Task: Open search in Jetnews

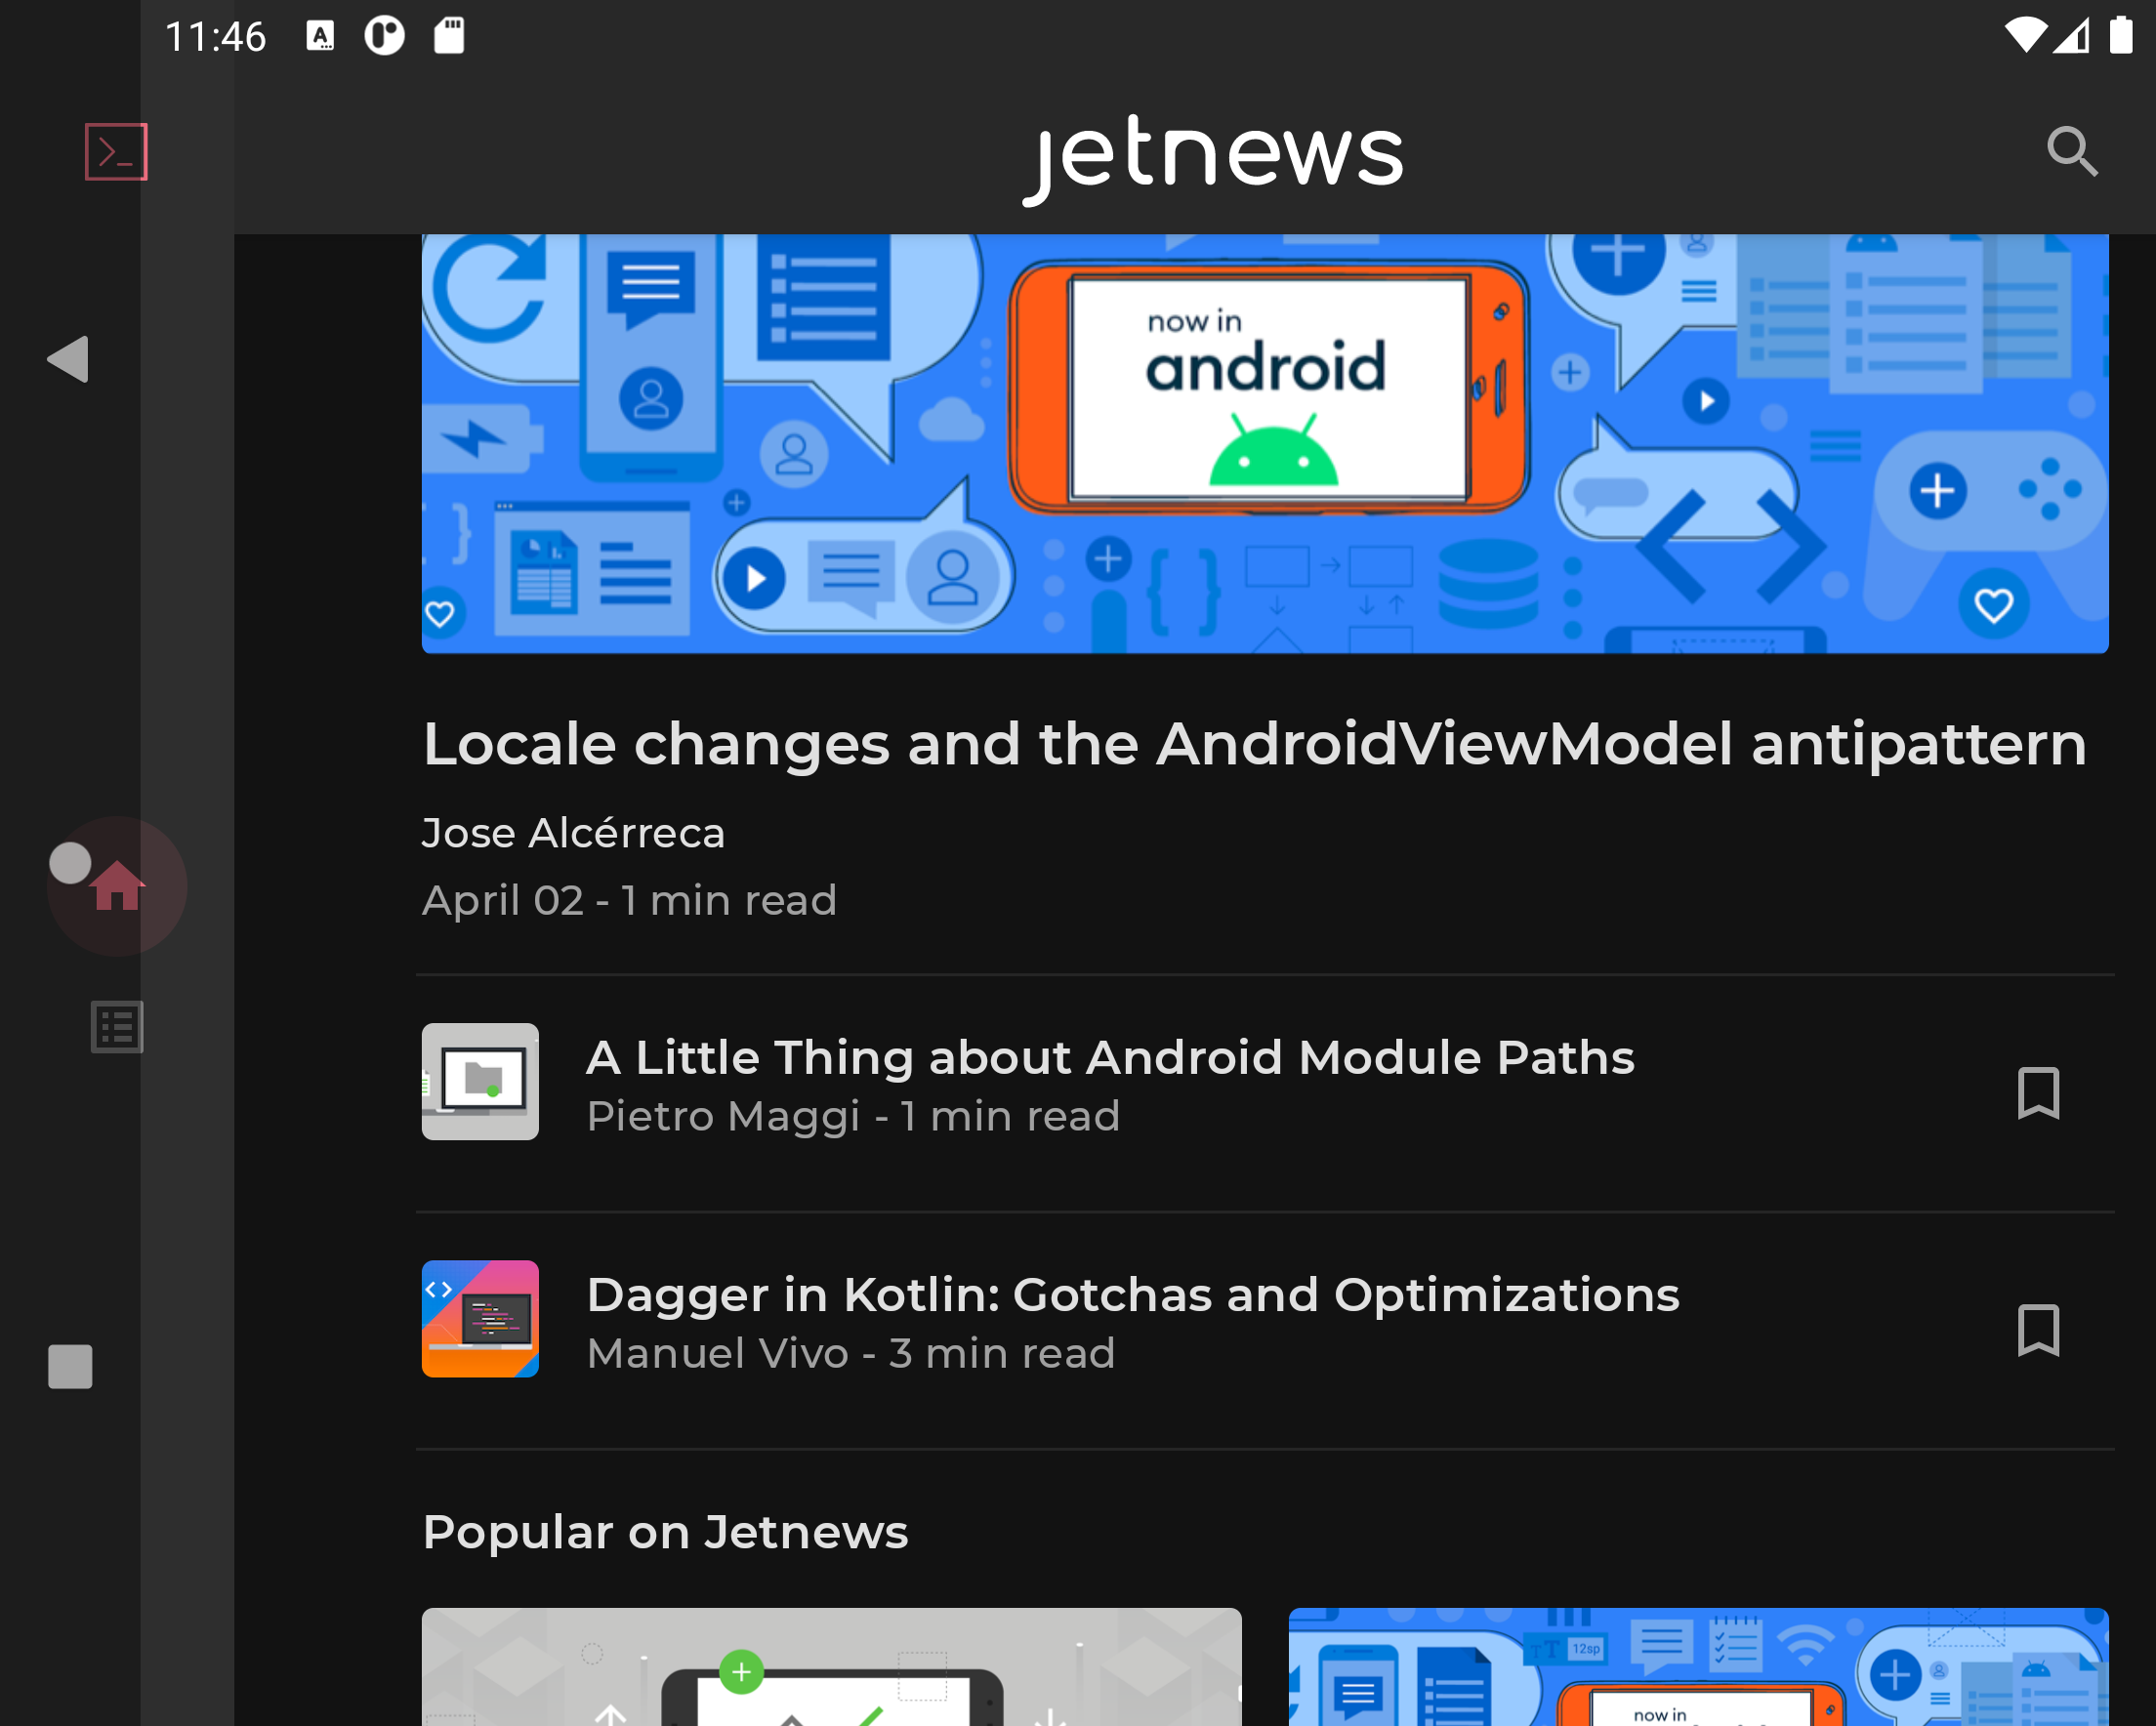Action: pos(2072,152)
